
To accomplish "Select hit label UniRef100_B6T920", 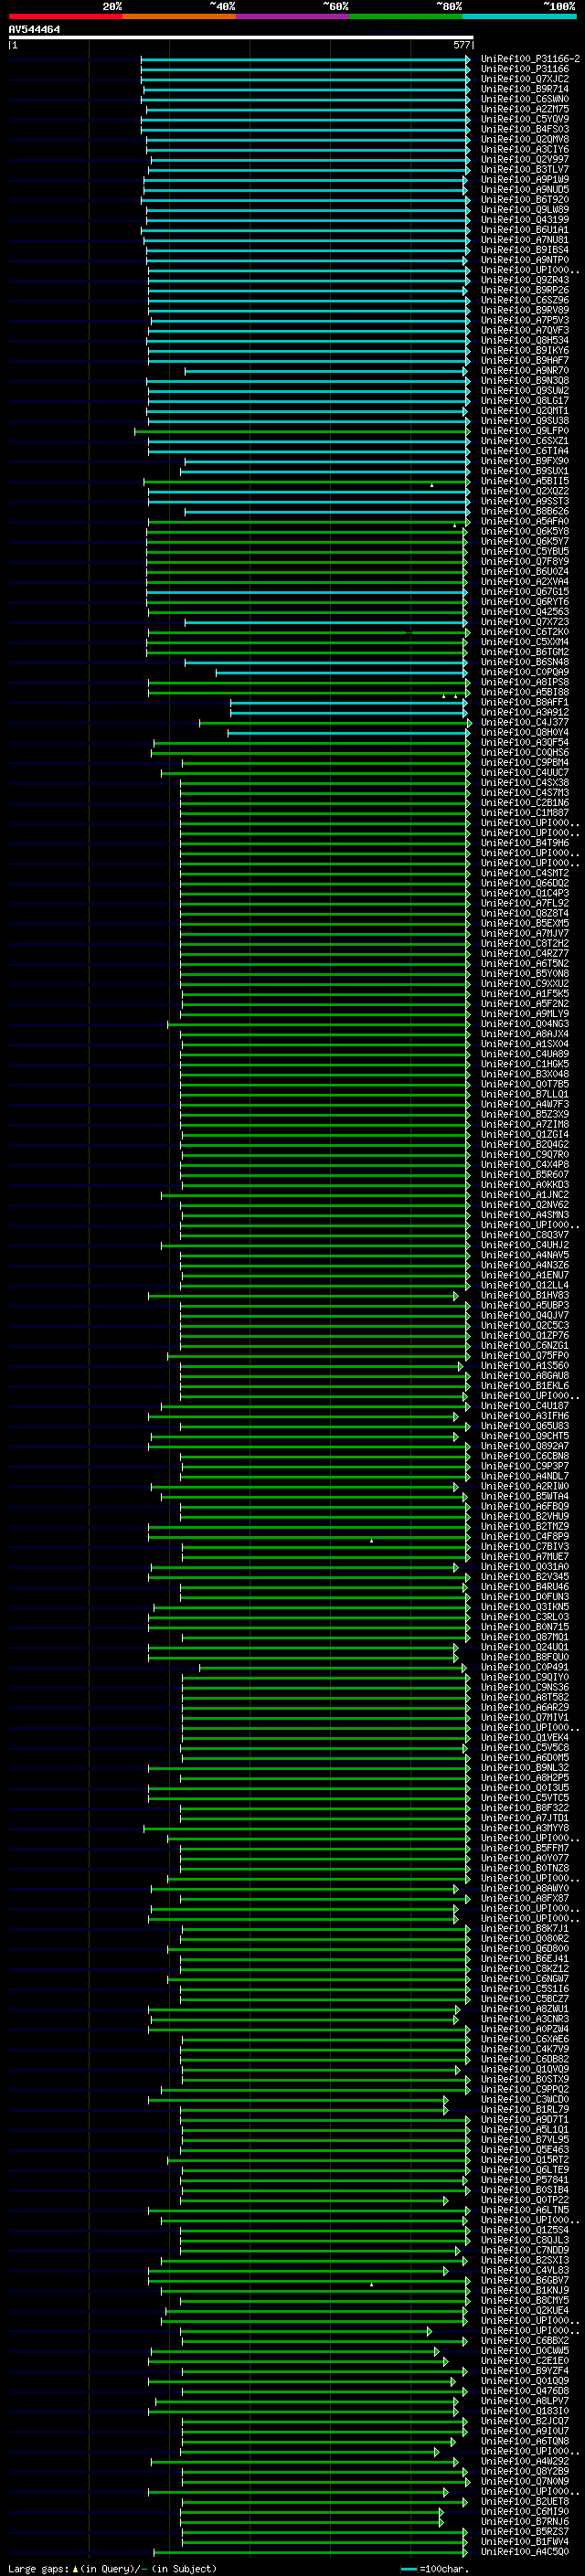I will click(524, 199).
